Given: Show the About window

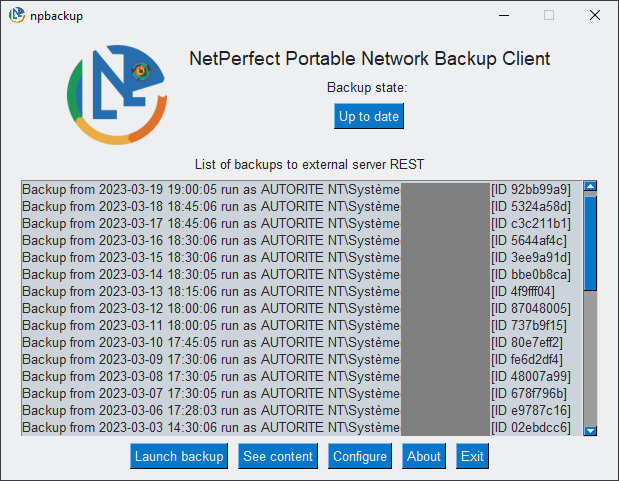Looking at the screenshot, I should pos(424,456).
